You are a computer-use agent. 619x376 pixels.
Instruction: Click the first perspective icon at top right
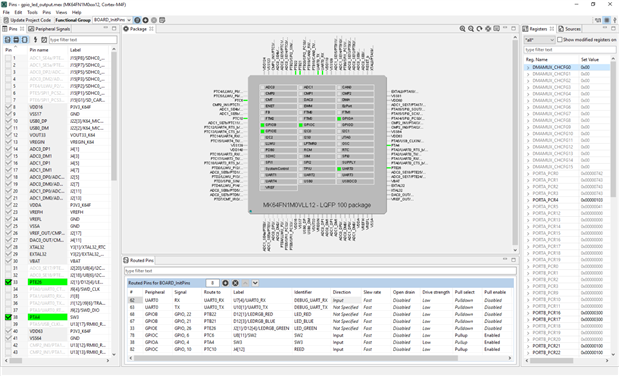point(598,20)
